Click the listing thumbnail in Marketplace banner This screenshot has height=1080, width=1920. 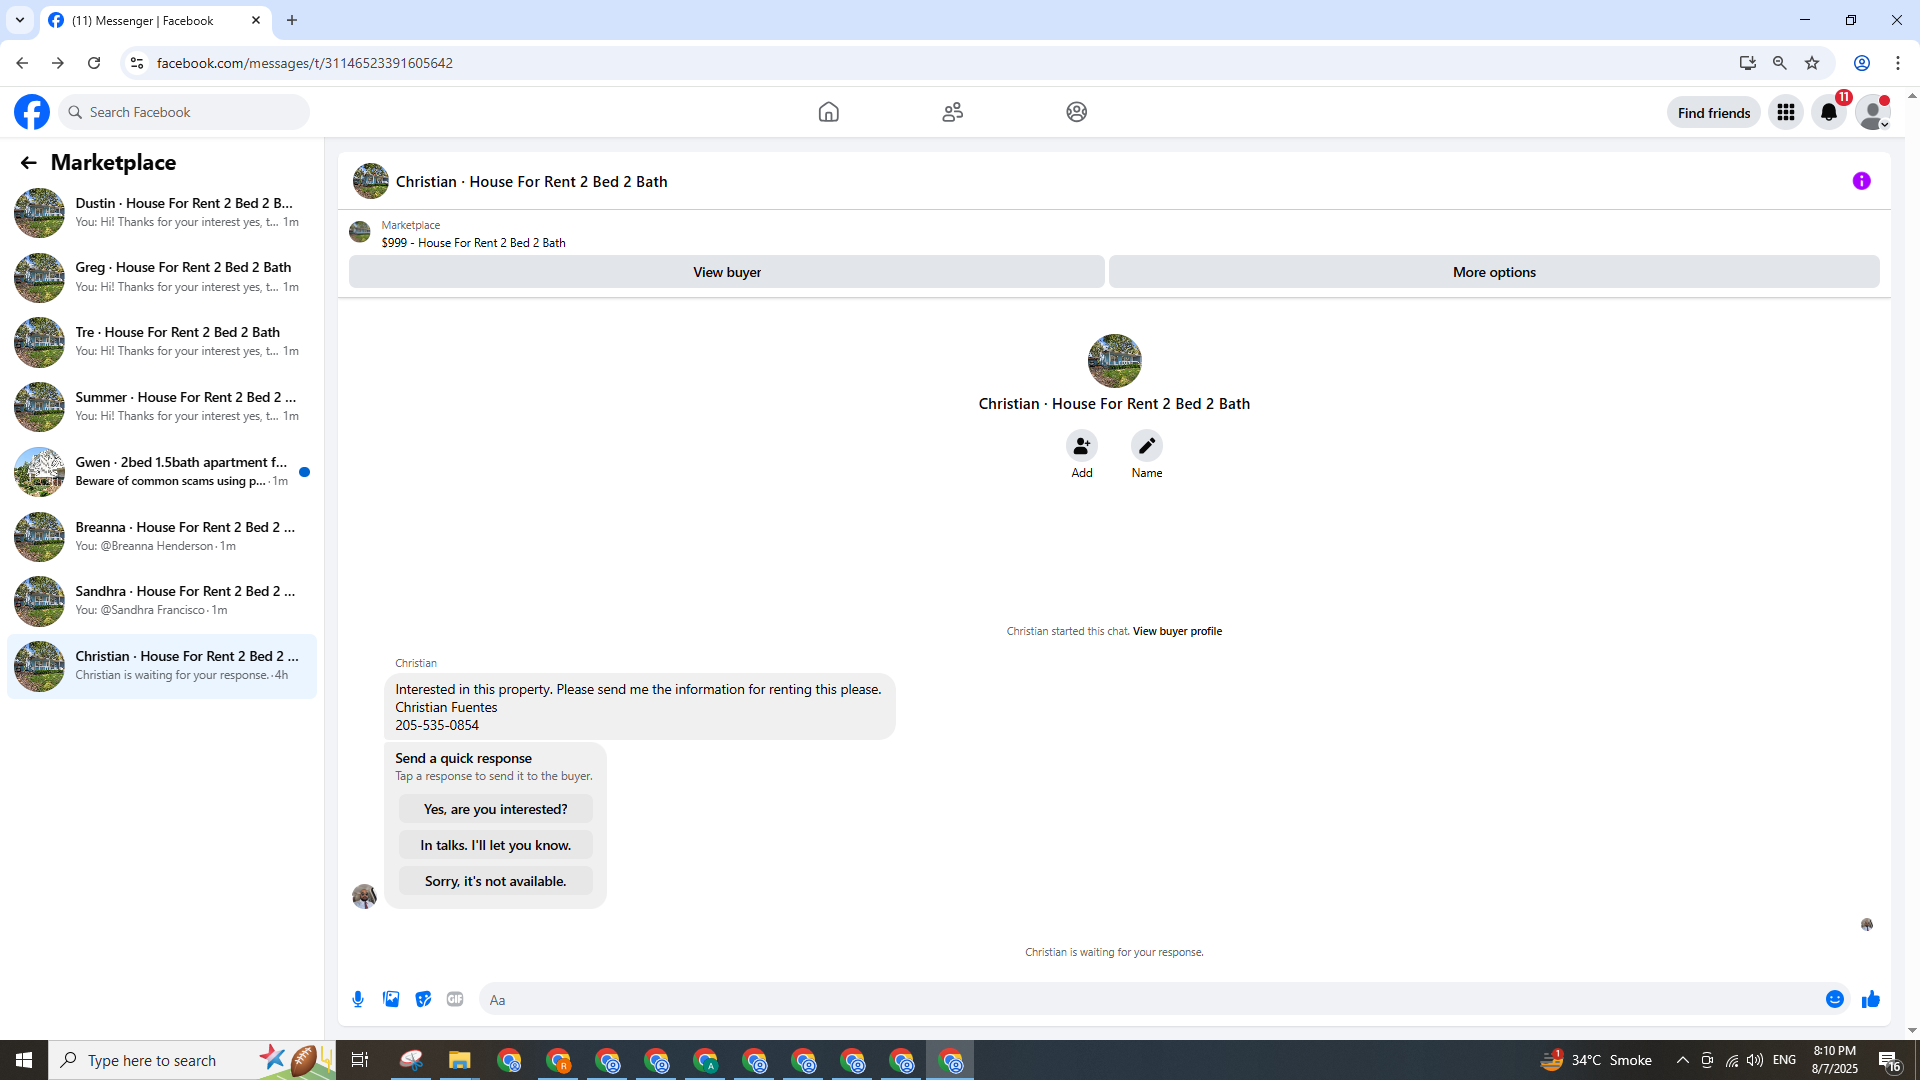[x=360, y=233]
